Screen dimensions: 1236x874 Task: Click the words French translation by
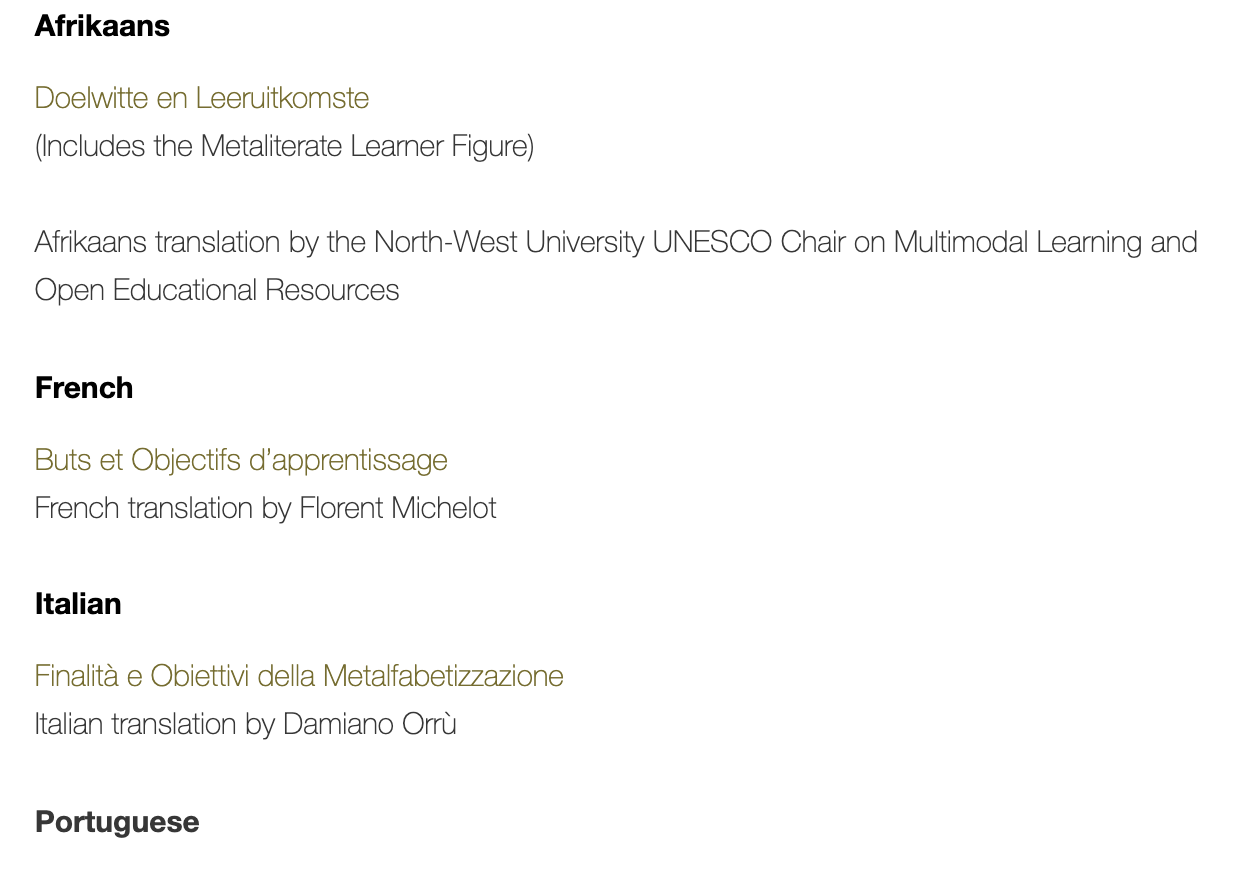tap(163, 508)
